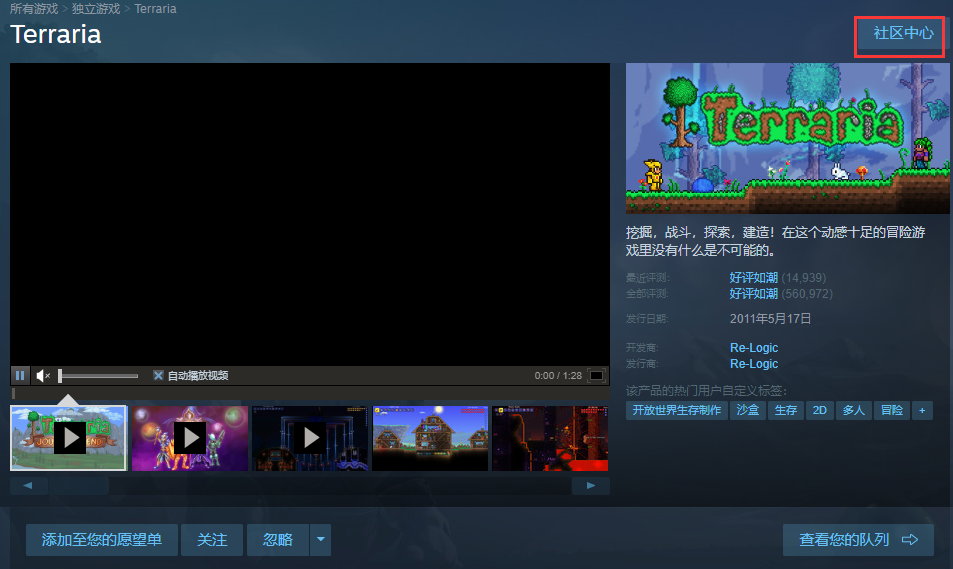Screen dimensions: 953x569
Task: Add a tag with the plus button
Action: coord(922,410)
